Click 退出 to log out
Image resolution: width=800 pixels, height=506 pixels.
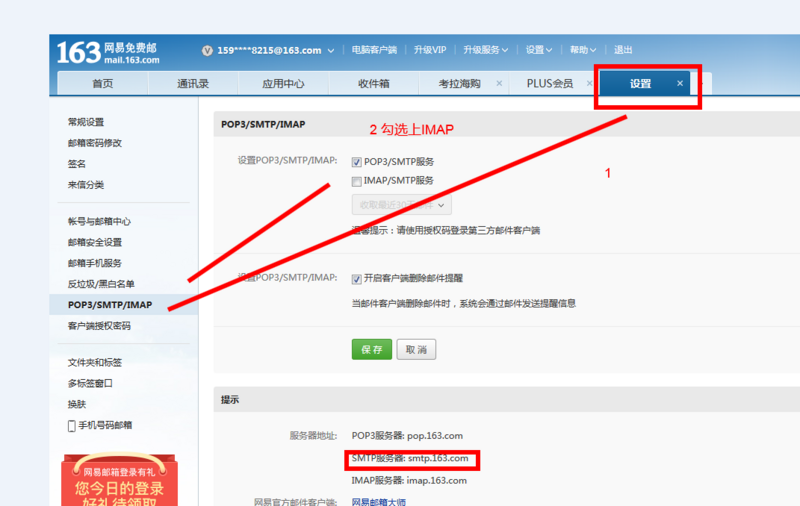623,50
